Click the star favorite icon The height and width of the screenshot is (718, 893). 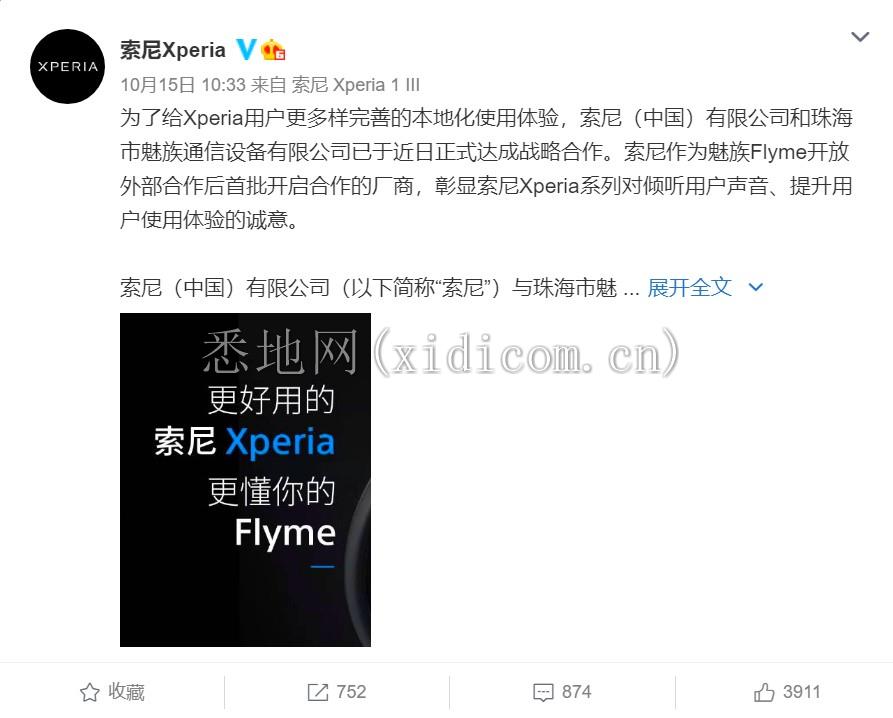[x=89, y=692]
